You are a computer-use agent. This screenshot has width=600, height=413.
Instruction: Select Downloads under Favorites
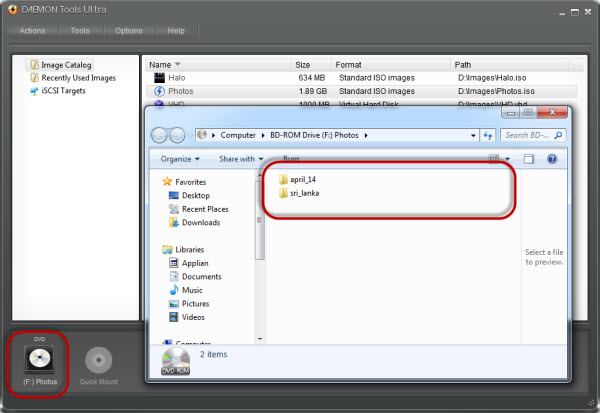194,222
